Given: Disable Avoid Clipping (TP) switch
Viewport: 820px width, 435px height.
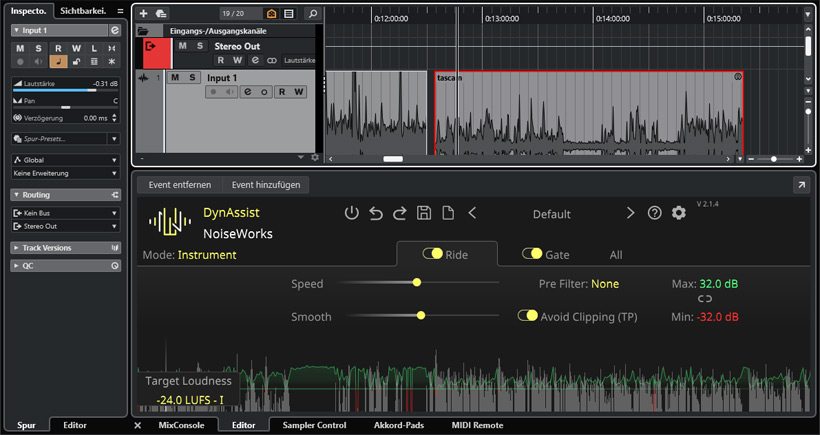Looking at the screenshot, I should (527, 316).
